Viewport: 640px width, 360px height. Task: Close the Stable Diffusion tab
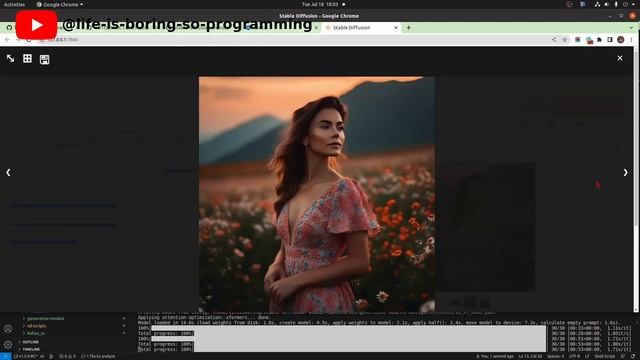pos(396,28)
